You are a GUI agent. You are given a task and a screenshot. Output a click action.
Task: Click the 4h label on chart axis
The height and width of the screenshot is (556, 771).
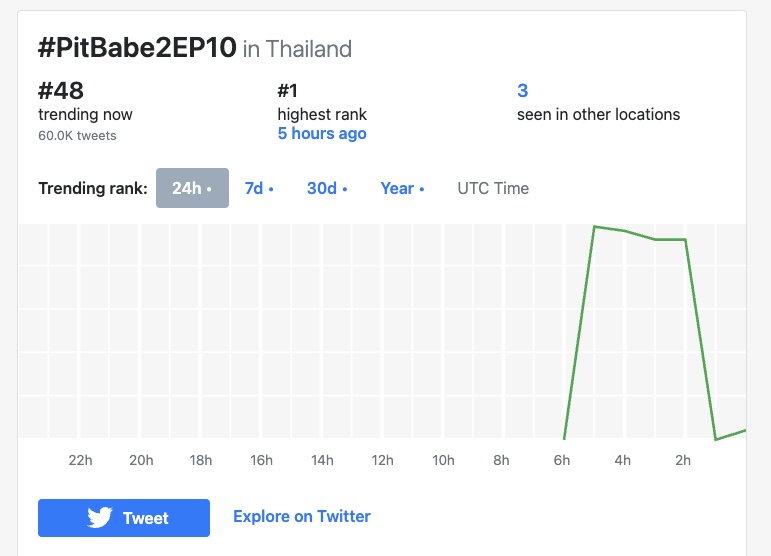[623, 460]
